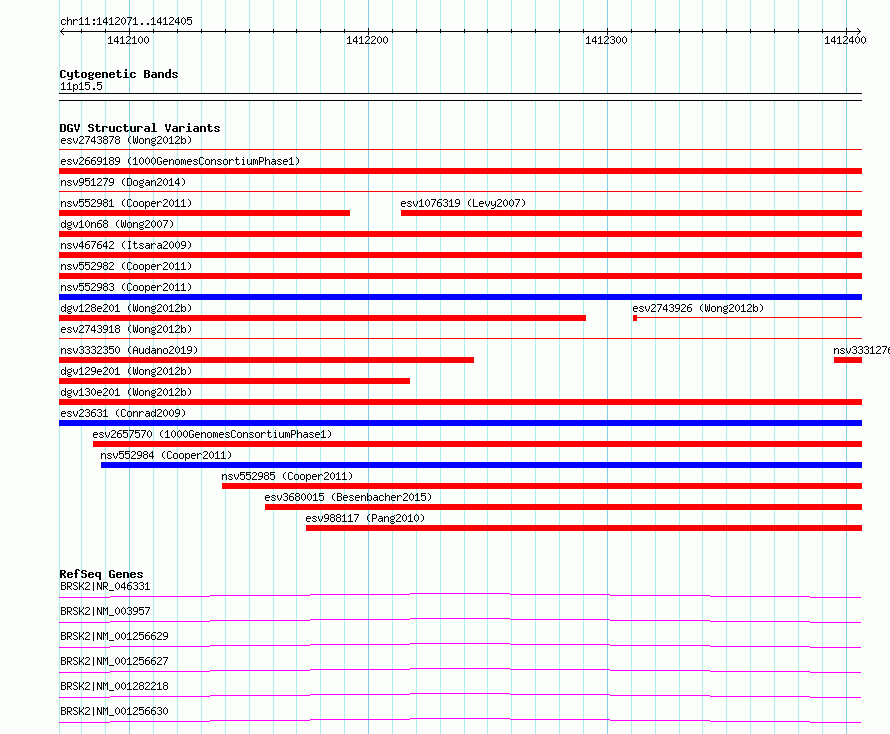The height and width of the screenshot is (734, 890).
Task: Open BRSK2|NR_046331 gene transcript
Action: pyautogui.click(x=105, y=586)
